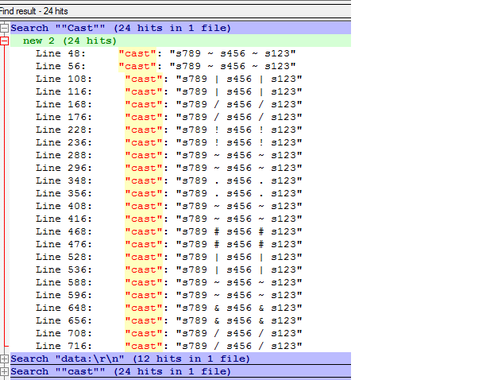
Task: Click the Line 48 search hit
Action: [x=166, y=53]
